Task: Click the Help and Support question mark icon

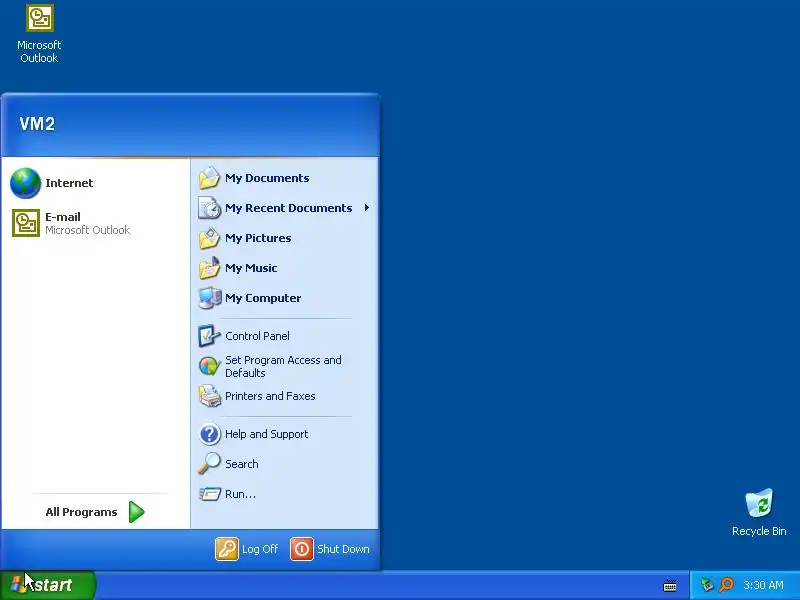Action: 209,434
